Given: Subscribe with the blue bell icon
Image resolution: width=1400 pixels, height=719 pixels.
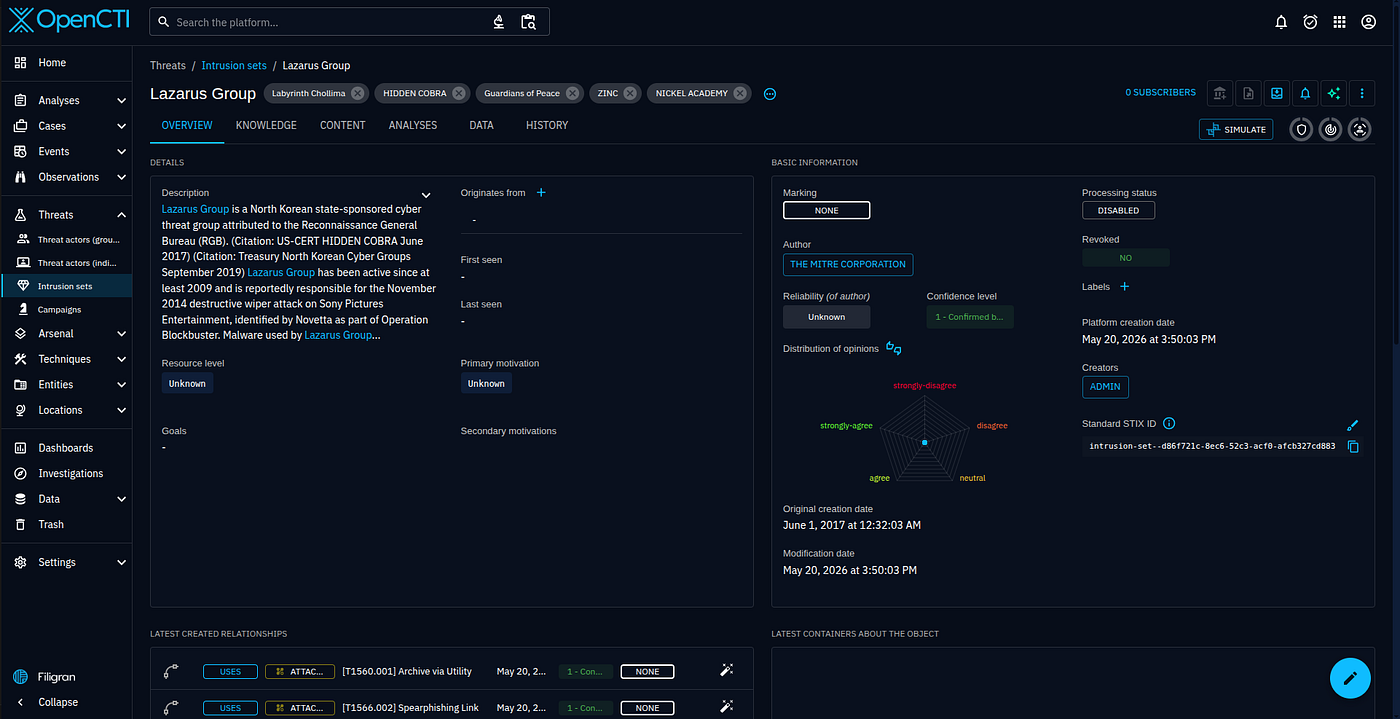Looking at the screenshot, I should point(1305,93).
